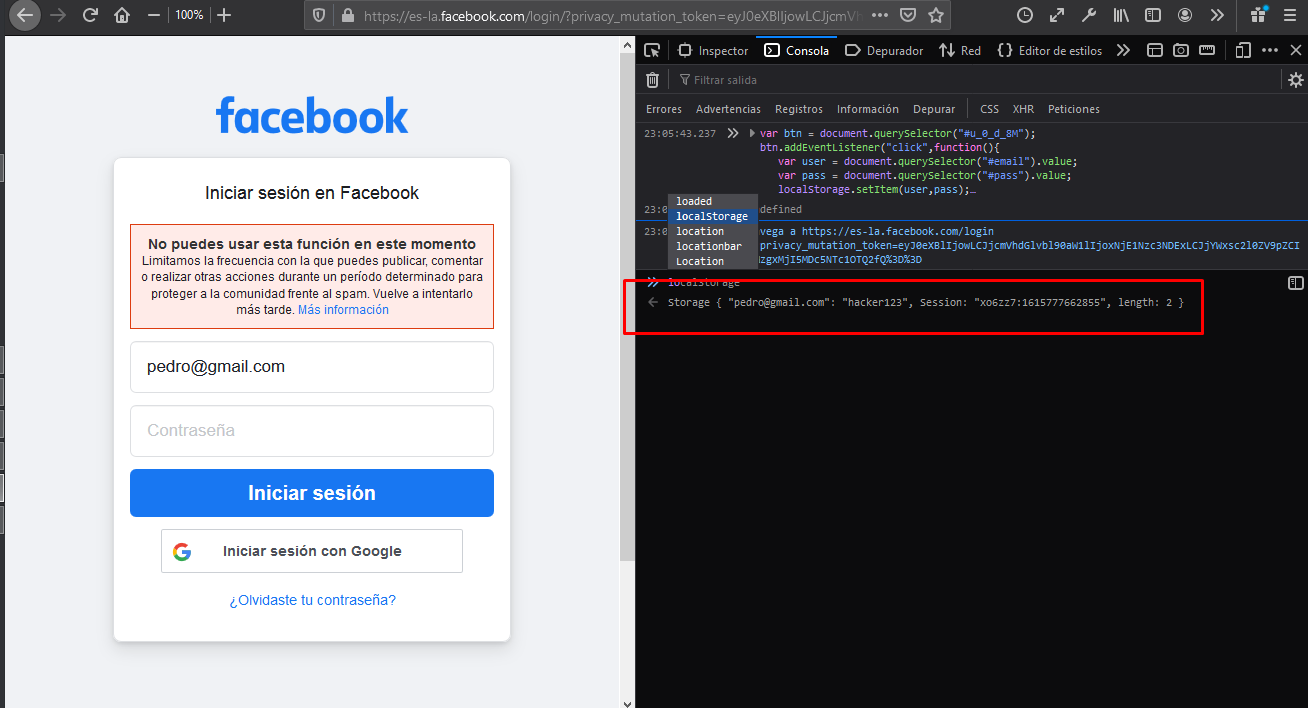This screenshot has height=708, width=1308.
Task: Bookmark the page with the star icon
Action: (936, 15)
